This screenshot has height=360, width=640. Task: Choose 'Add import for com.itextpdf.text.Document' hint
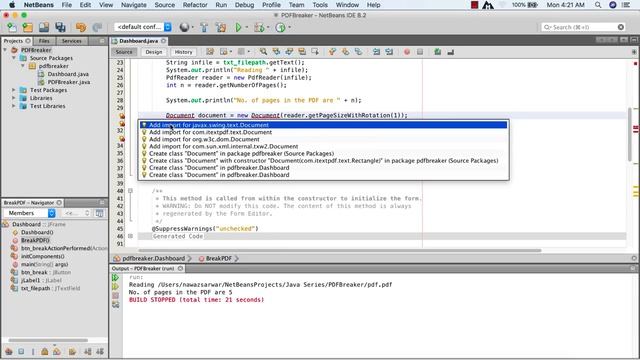click(323, 132)
